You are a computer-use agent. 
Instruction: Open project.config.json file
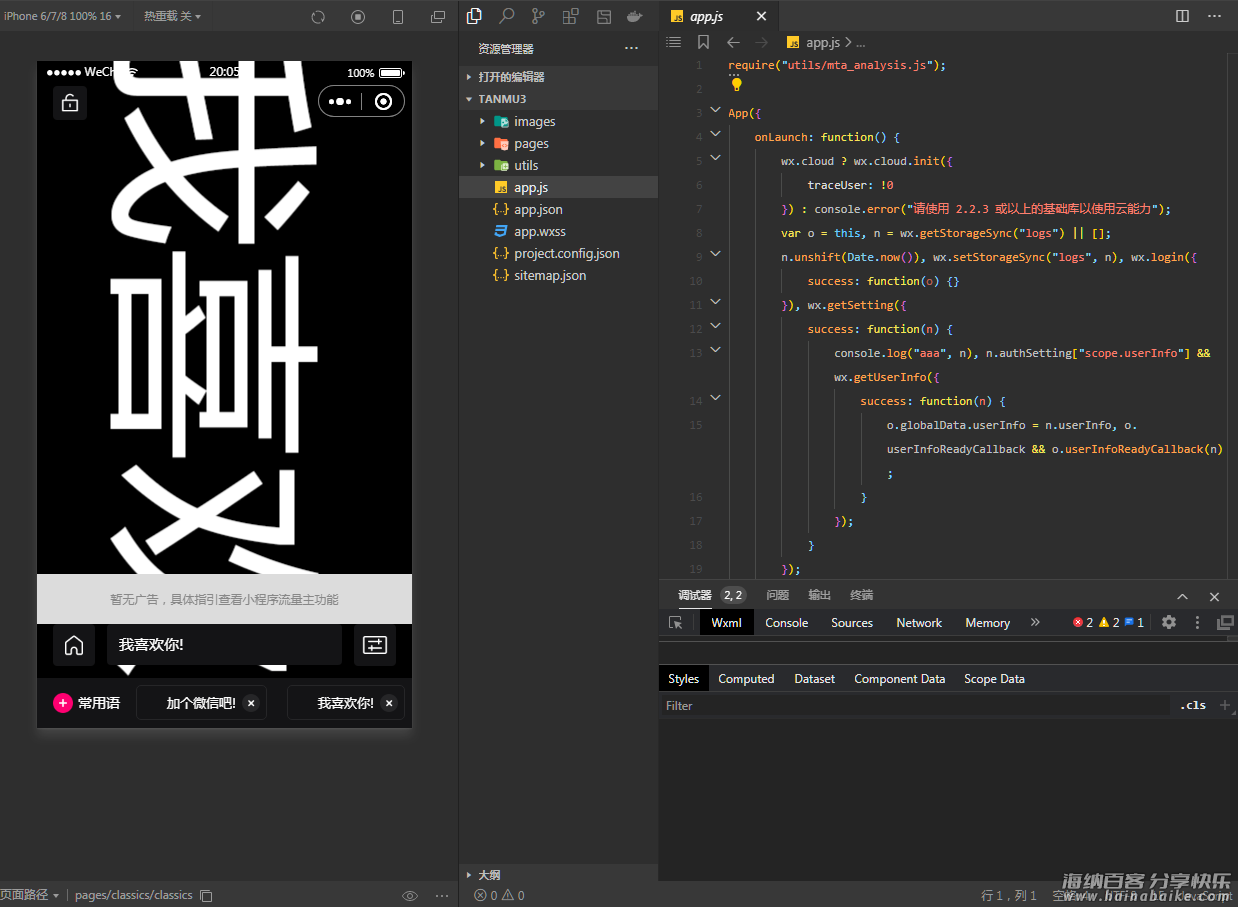tap(558, 253)
